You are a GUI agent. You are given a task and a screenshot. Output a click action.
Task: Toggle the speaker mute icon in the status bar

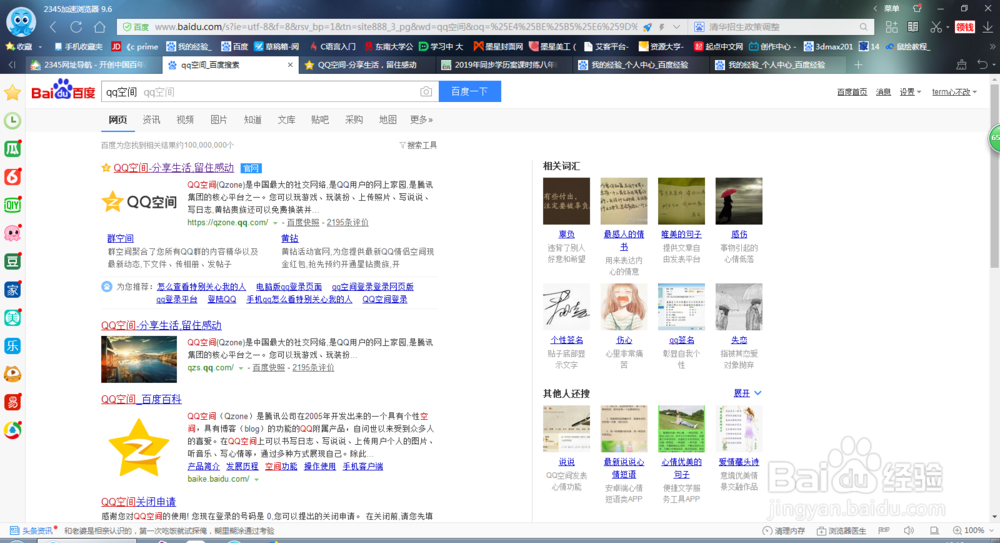[x=909, y=530]
